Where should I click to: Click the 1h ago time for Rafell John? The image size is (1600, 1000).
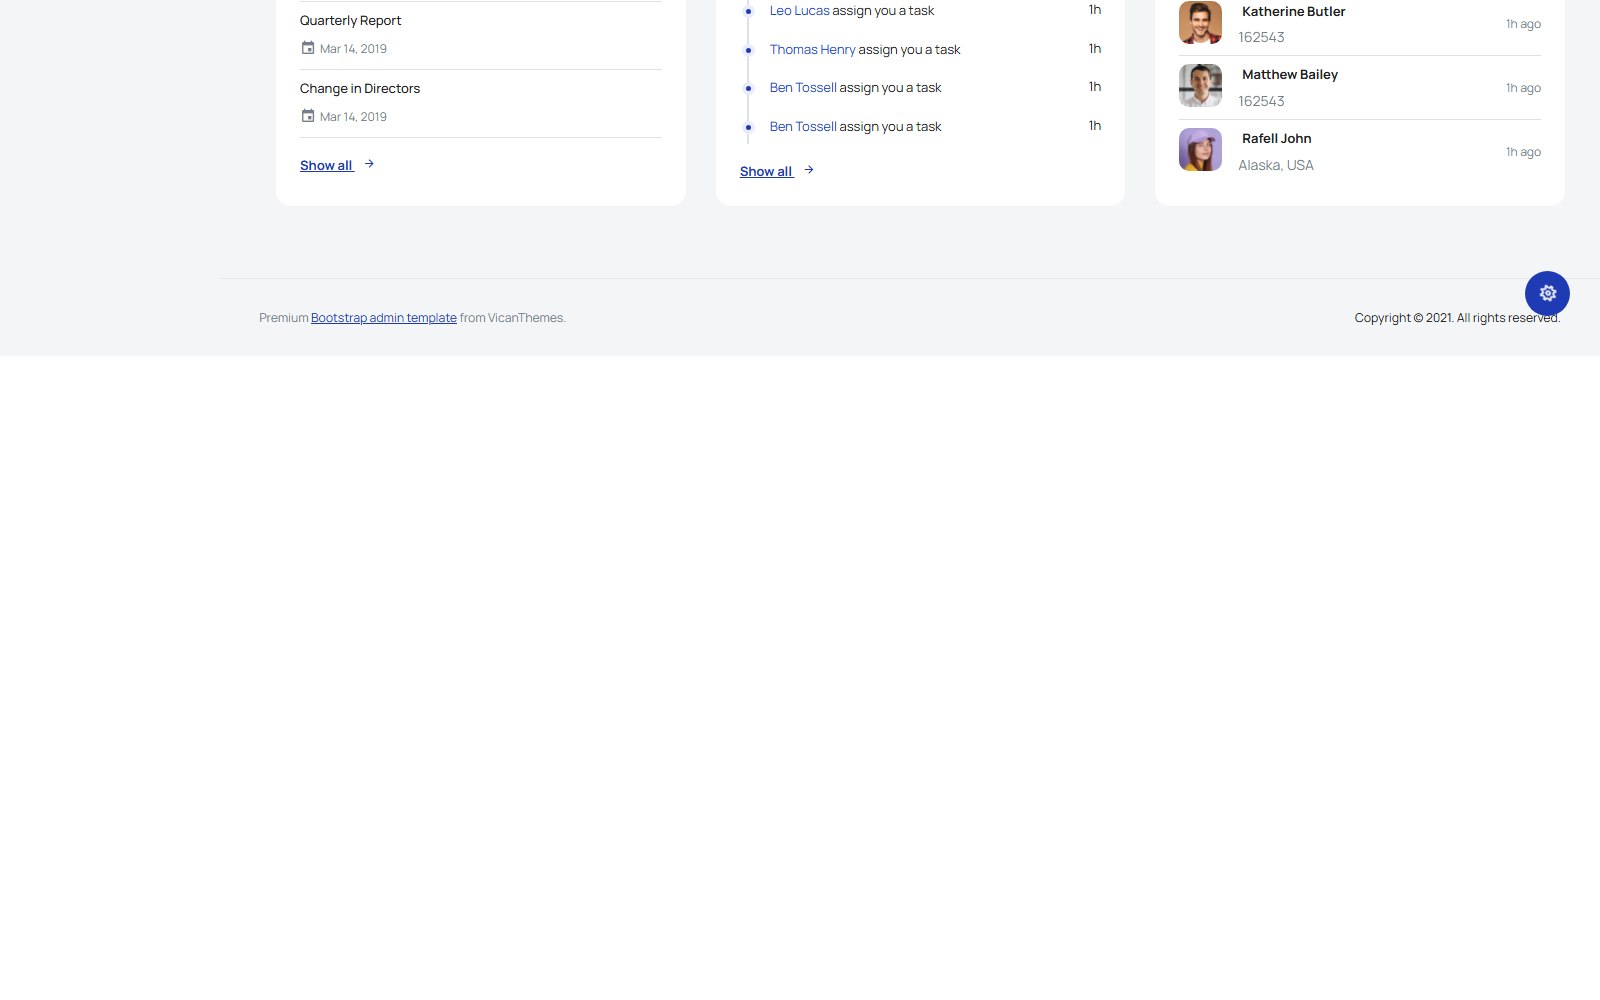[x=1523, y=152]
